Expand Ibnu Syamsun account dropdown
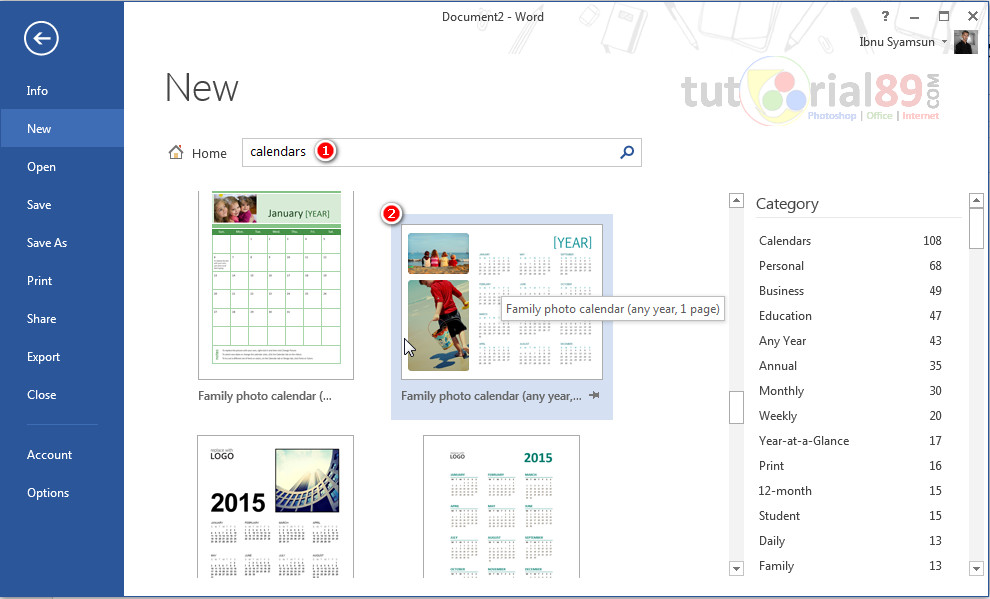This screenshot has height=599, width=990. (945, 42)
